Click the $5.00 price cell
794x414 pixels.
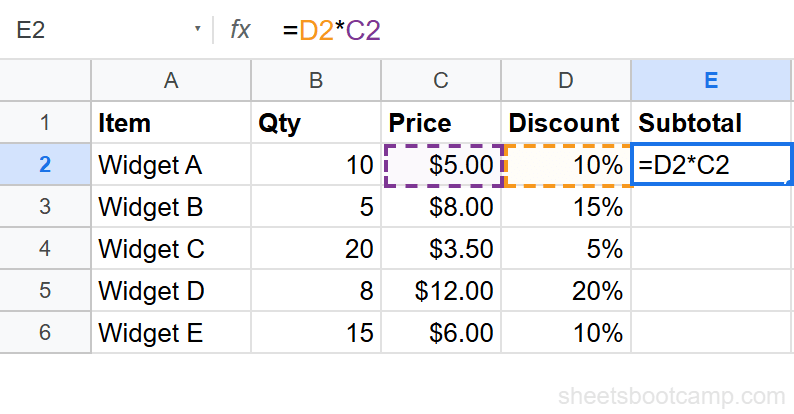coord(443,165)
